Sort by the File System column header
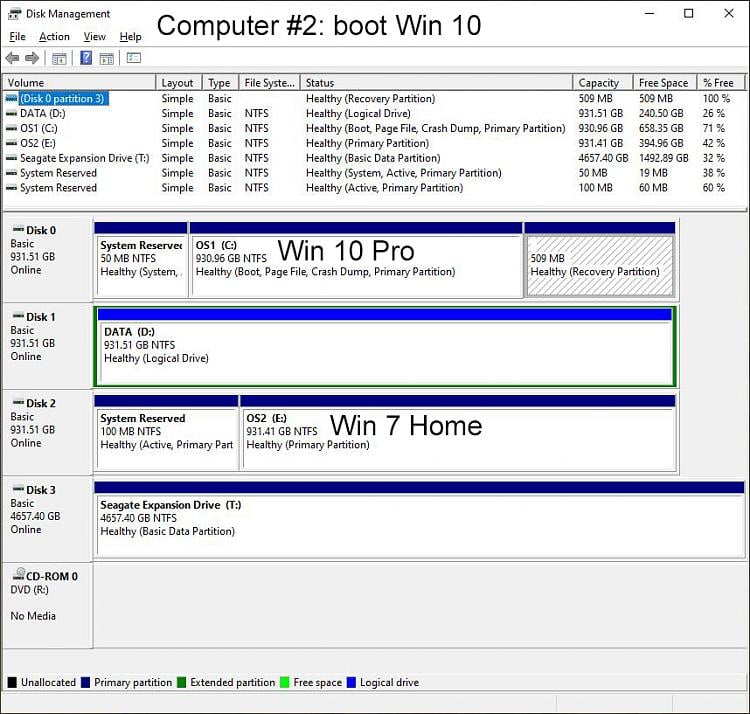 pos(269,83)
